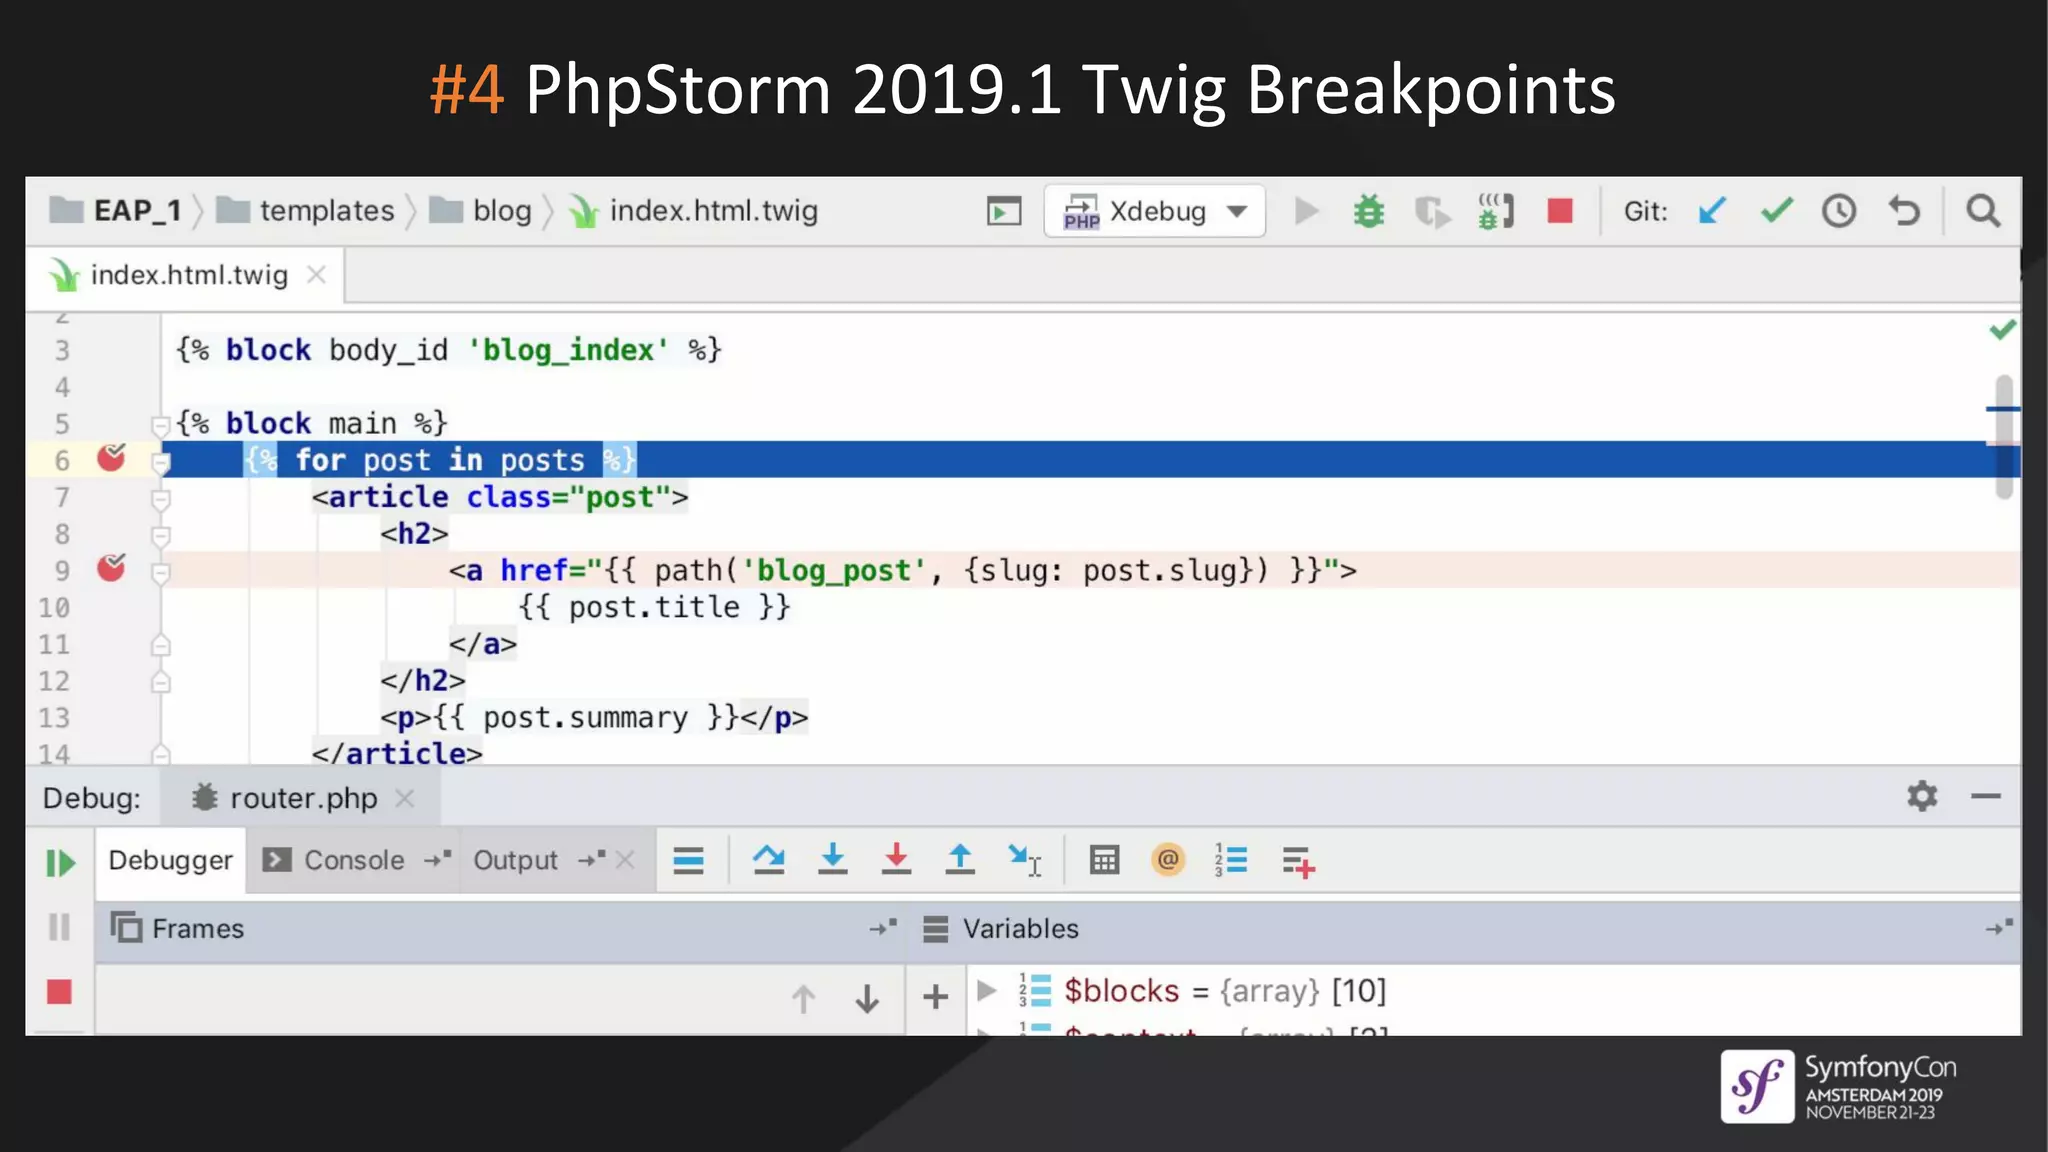Close the router.php debug session tab
2048x1152 pixels.
404,798
